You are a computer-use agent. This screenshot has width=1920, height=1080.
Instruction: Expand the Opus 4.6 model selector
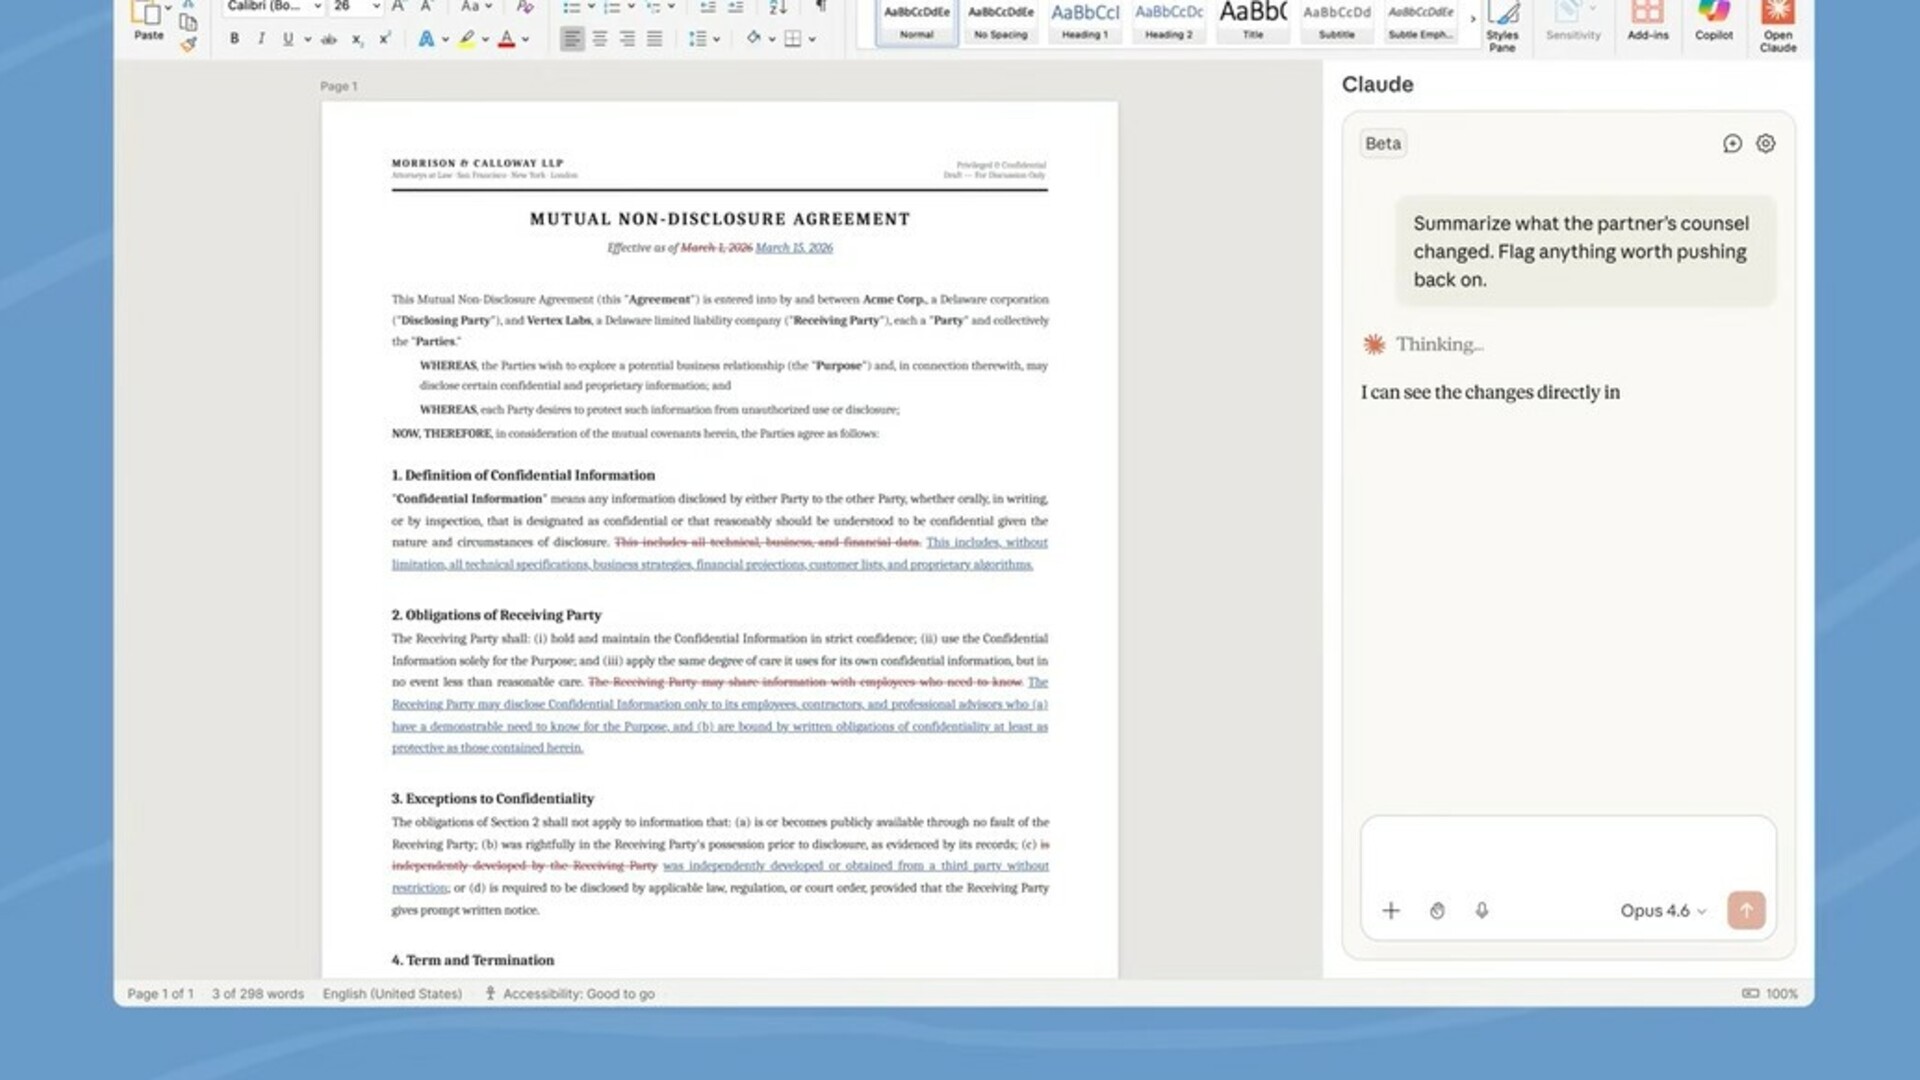[1663, 910]
